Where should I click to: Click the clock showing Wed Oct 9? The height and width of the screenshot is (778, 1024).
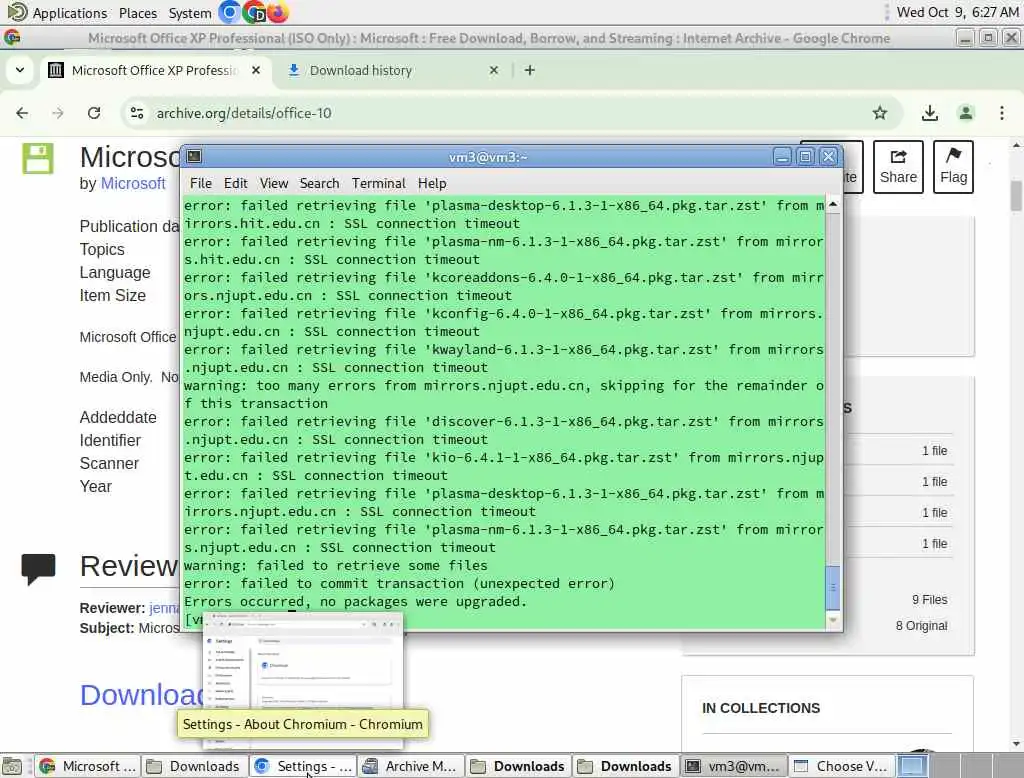tap(957, 12)
